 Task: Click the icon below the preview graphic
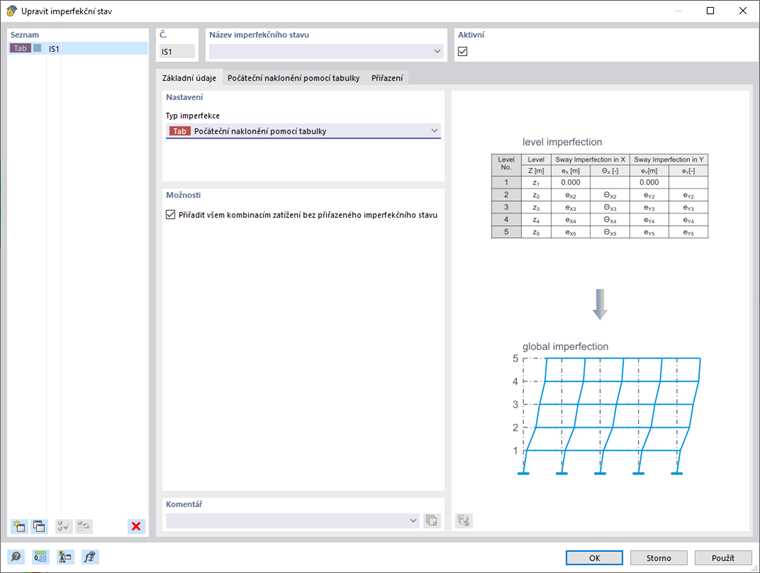(x=464, y=521)
